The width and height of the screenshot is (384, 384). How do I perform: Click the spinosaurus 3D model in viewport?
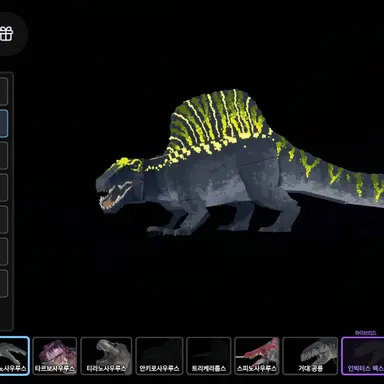coord(240,163)
